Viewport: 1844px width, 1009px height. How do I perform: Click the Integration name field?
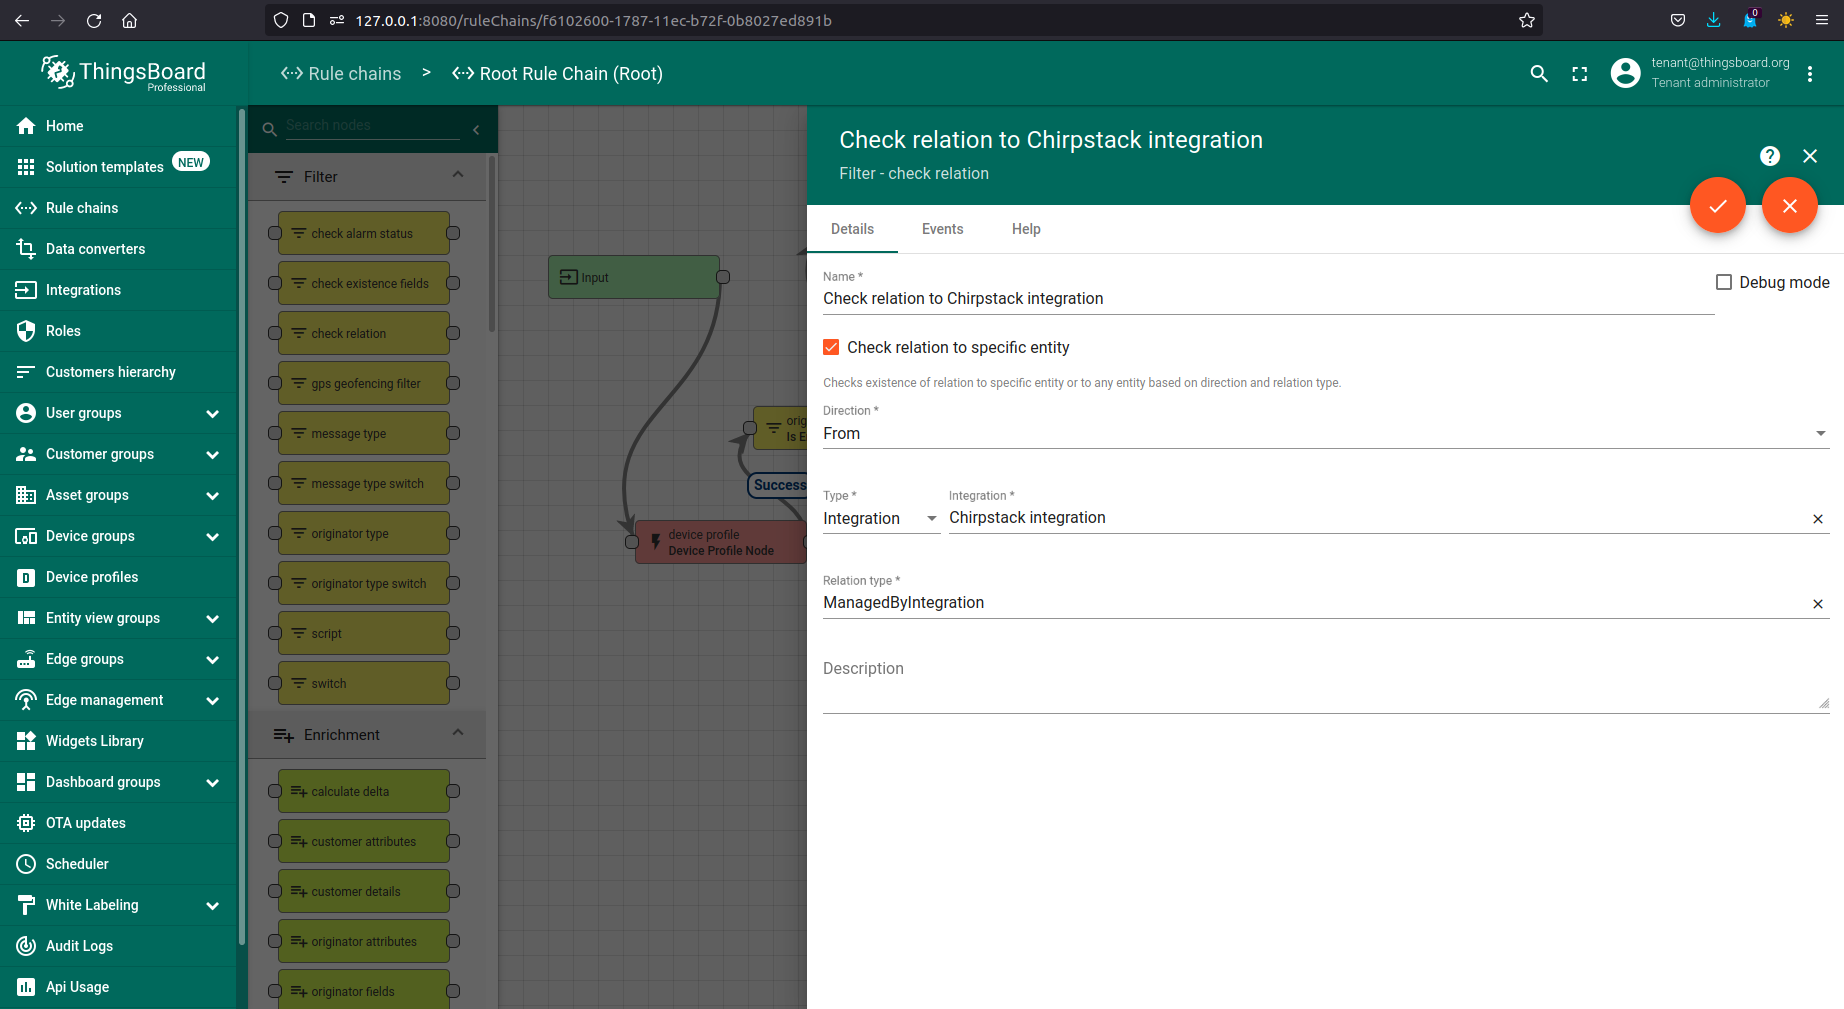coord(1378,518)
